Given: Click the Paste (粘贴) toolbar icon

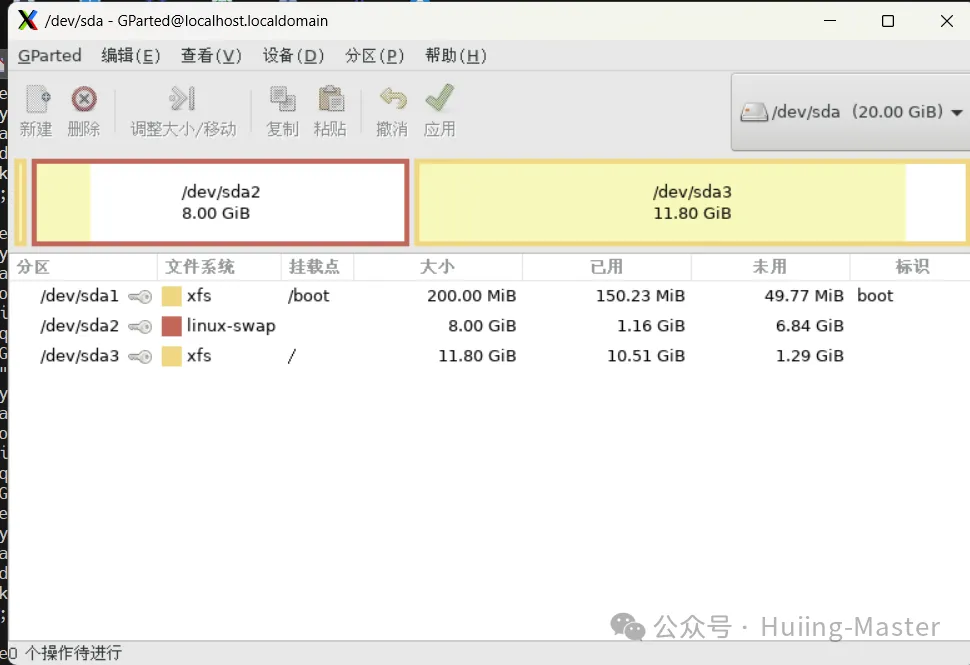Looking at the screenshot, I should pyautogui.click(x=331, y=99).
